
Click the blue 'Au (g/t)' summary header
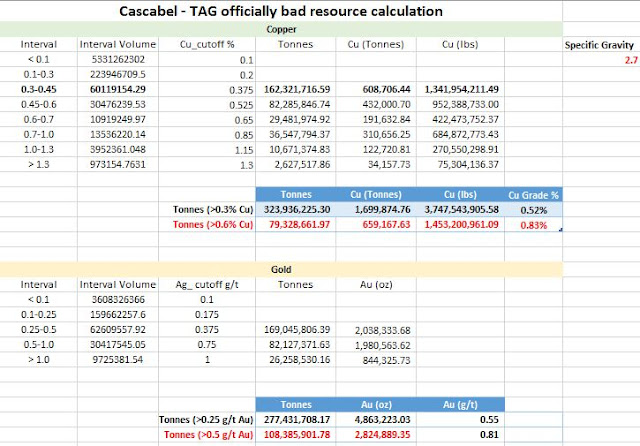460,404
